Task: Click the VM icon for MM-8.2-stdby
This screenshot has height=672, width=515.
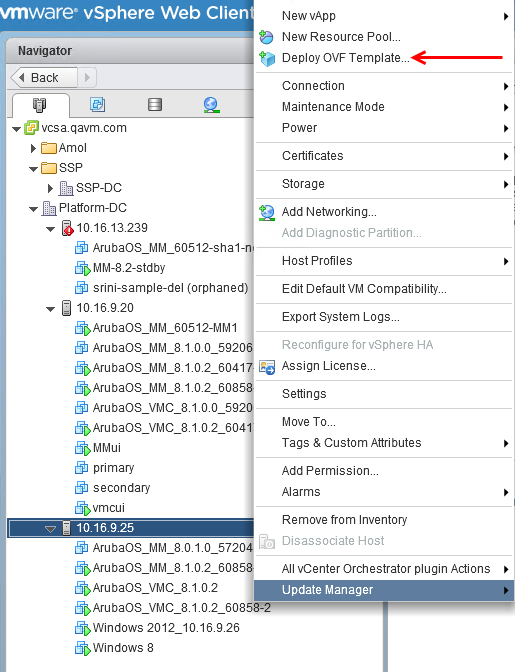Action: coord(83,268)
